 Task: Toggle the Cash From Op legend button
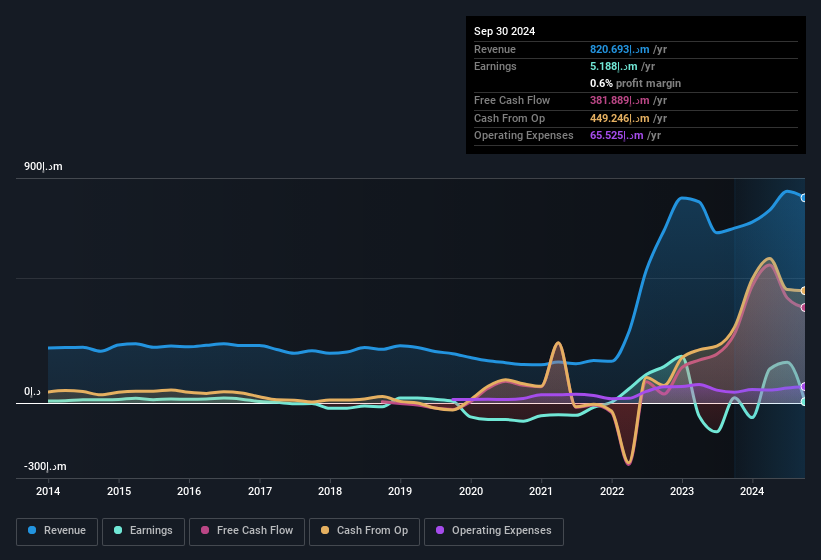(x=364, y=531)
